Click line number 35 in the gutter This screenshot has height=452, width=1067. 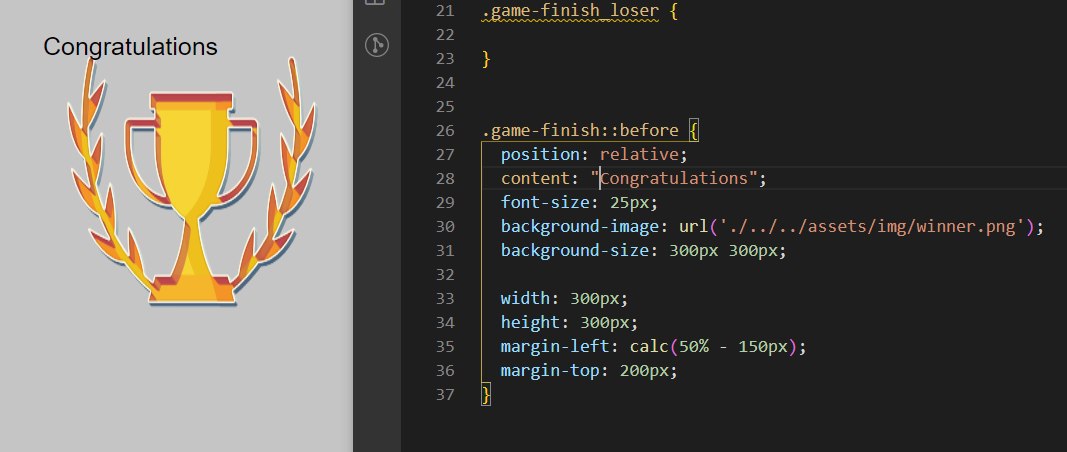444,346
